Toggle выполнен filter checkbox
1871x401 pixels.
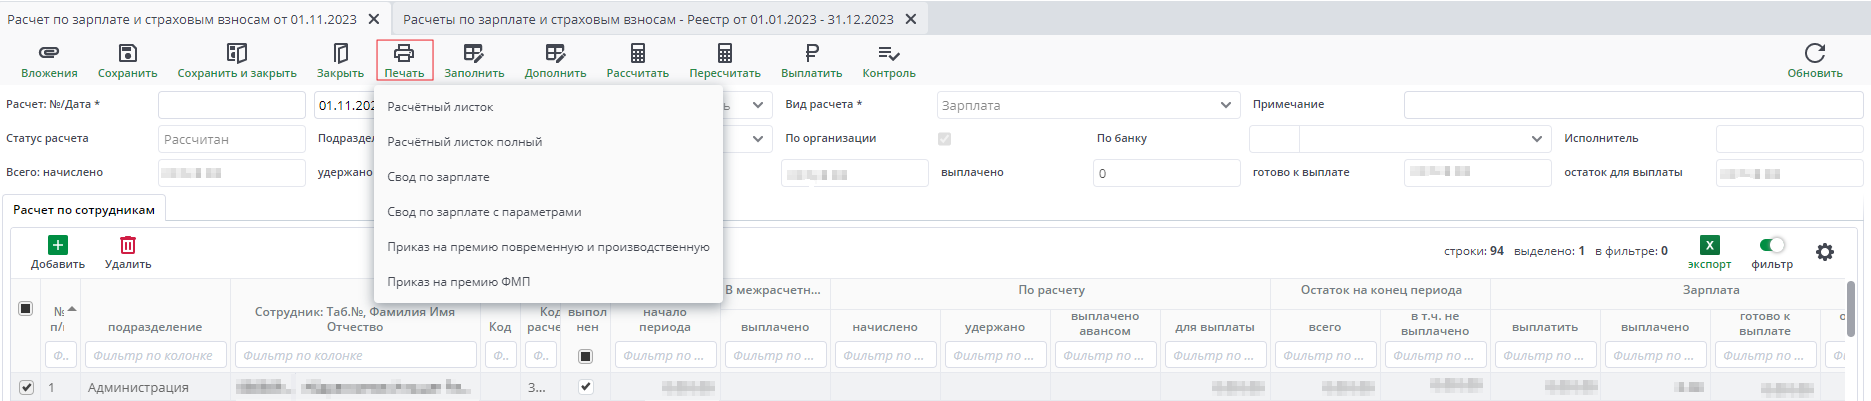pyautogui.click(x=586, y=356)
